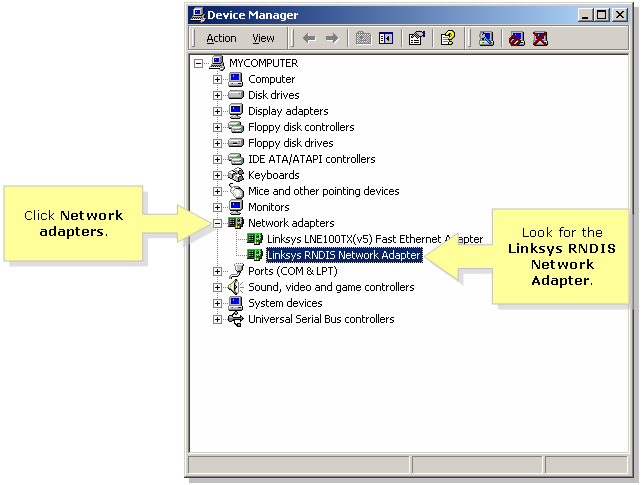Close the Device Manager window
Screen dimensions: 643x485
pyautogui.click(x=620, y=15)
